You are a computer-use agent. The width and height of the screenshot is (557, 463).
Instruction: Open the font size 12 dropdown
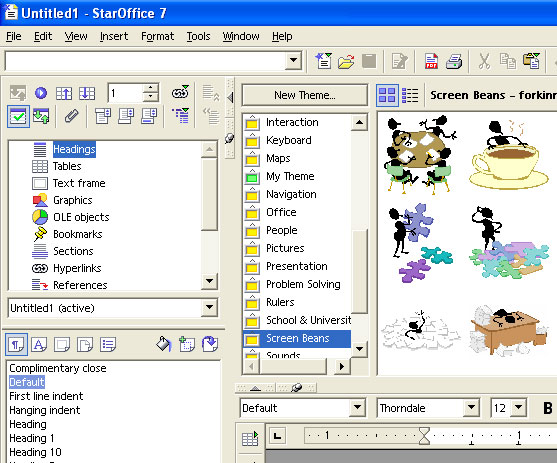click(x=519, y=408)
